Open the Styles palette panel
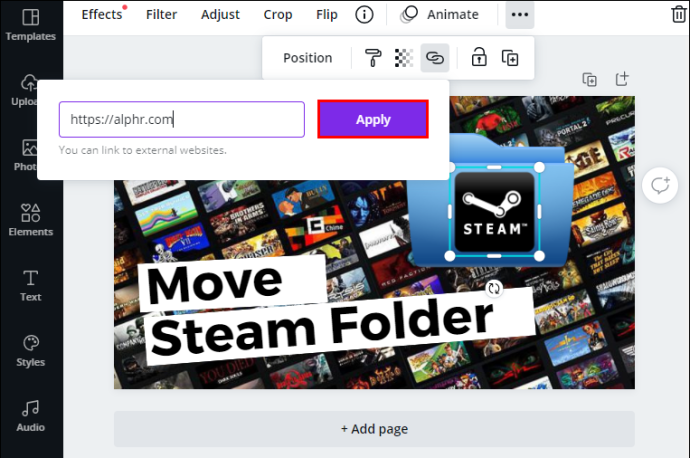 click(31, 351)
